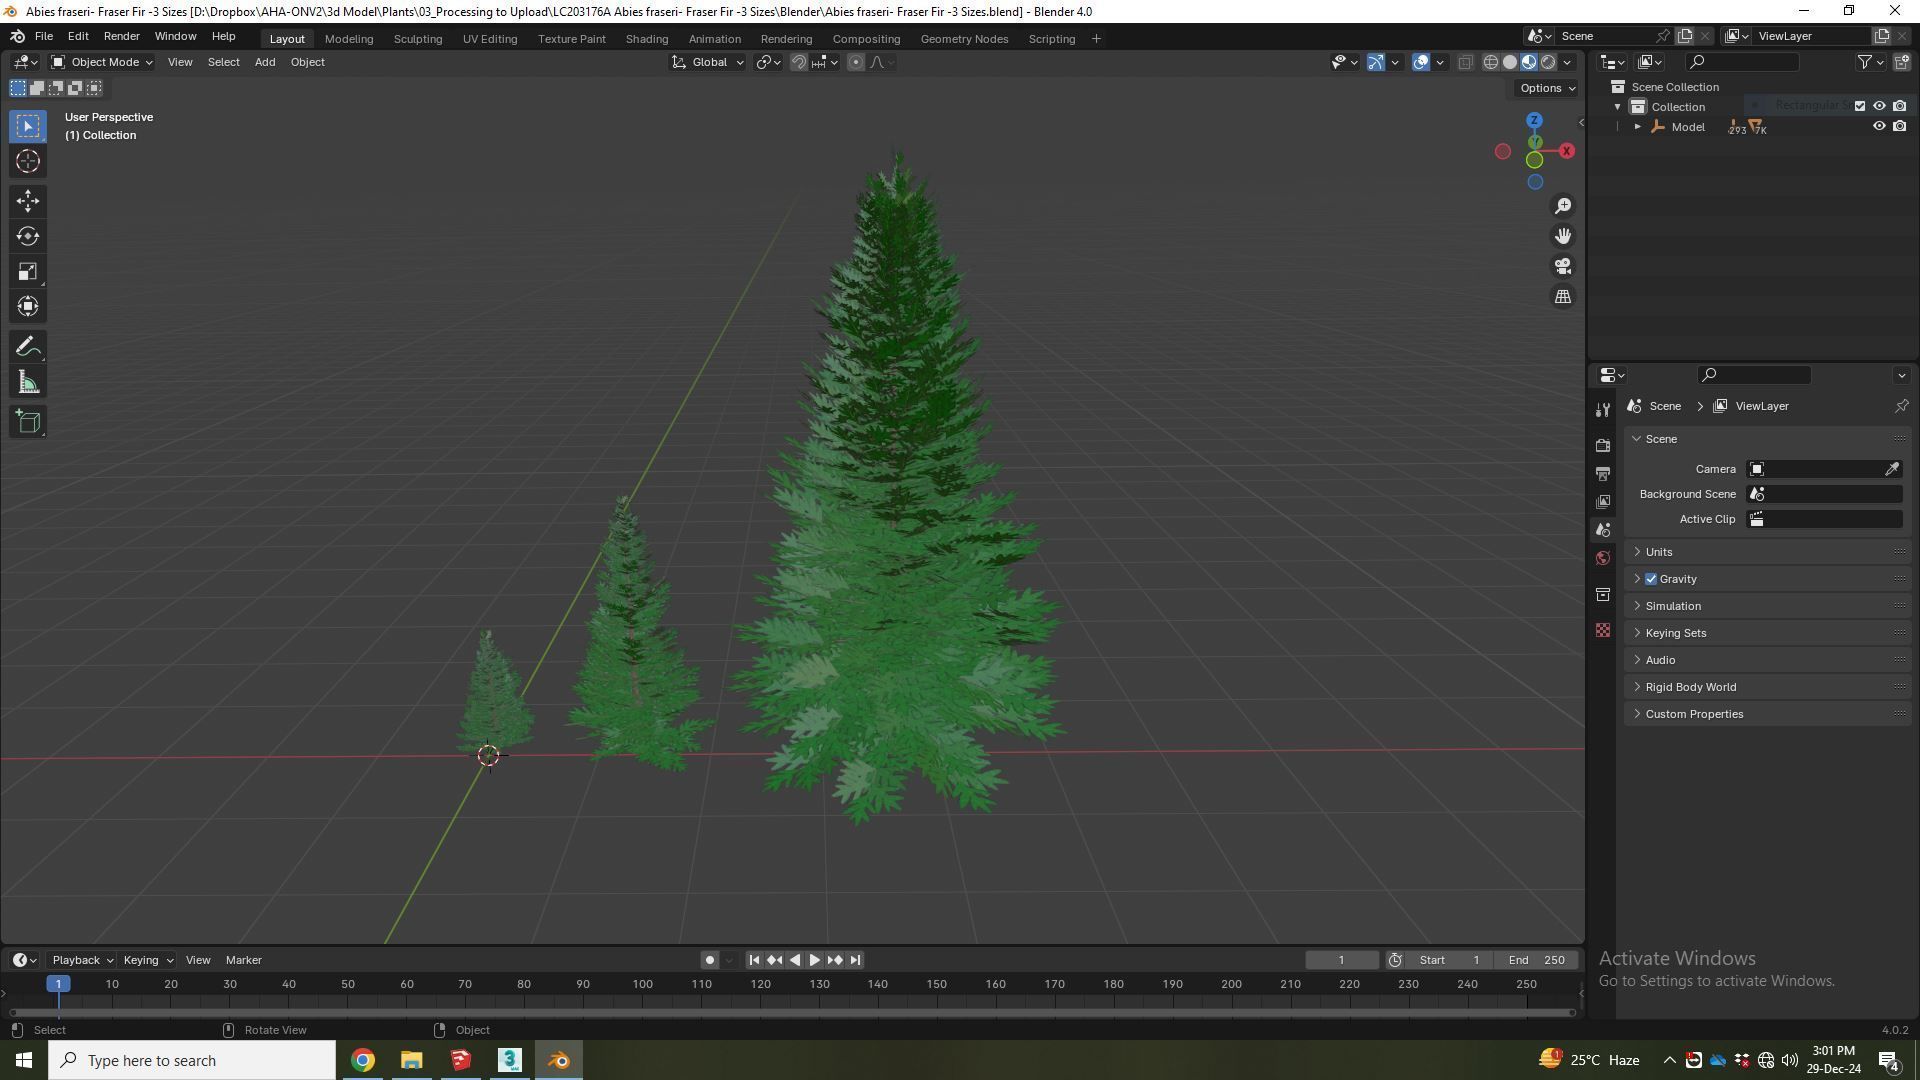
Task: Activate the Transform tool
Action: point(28,306)
